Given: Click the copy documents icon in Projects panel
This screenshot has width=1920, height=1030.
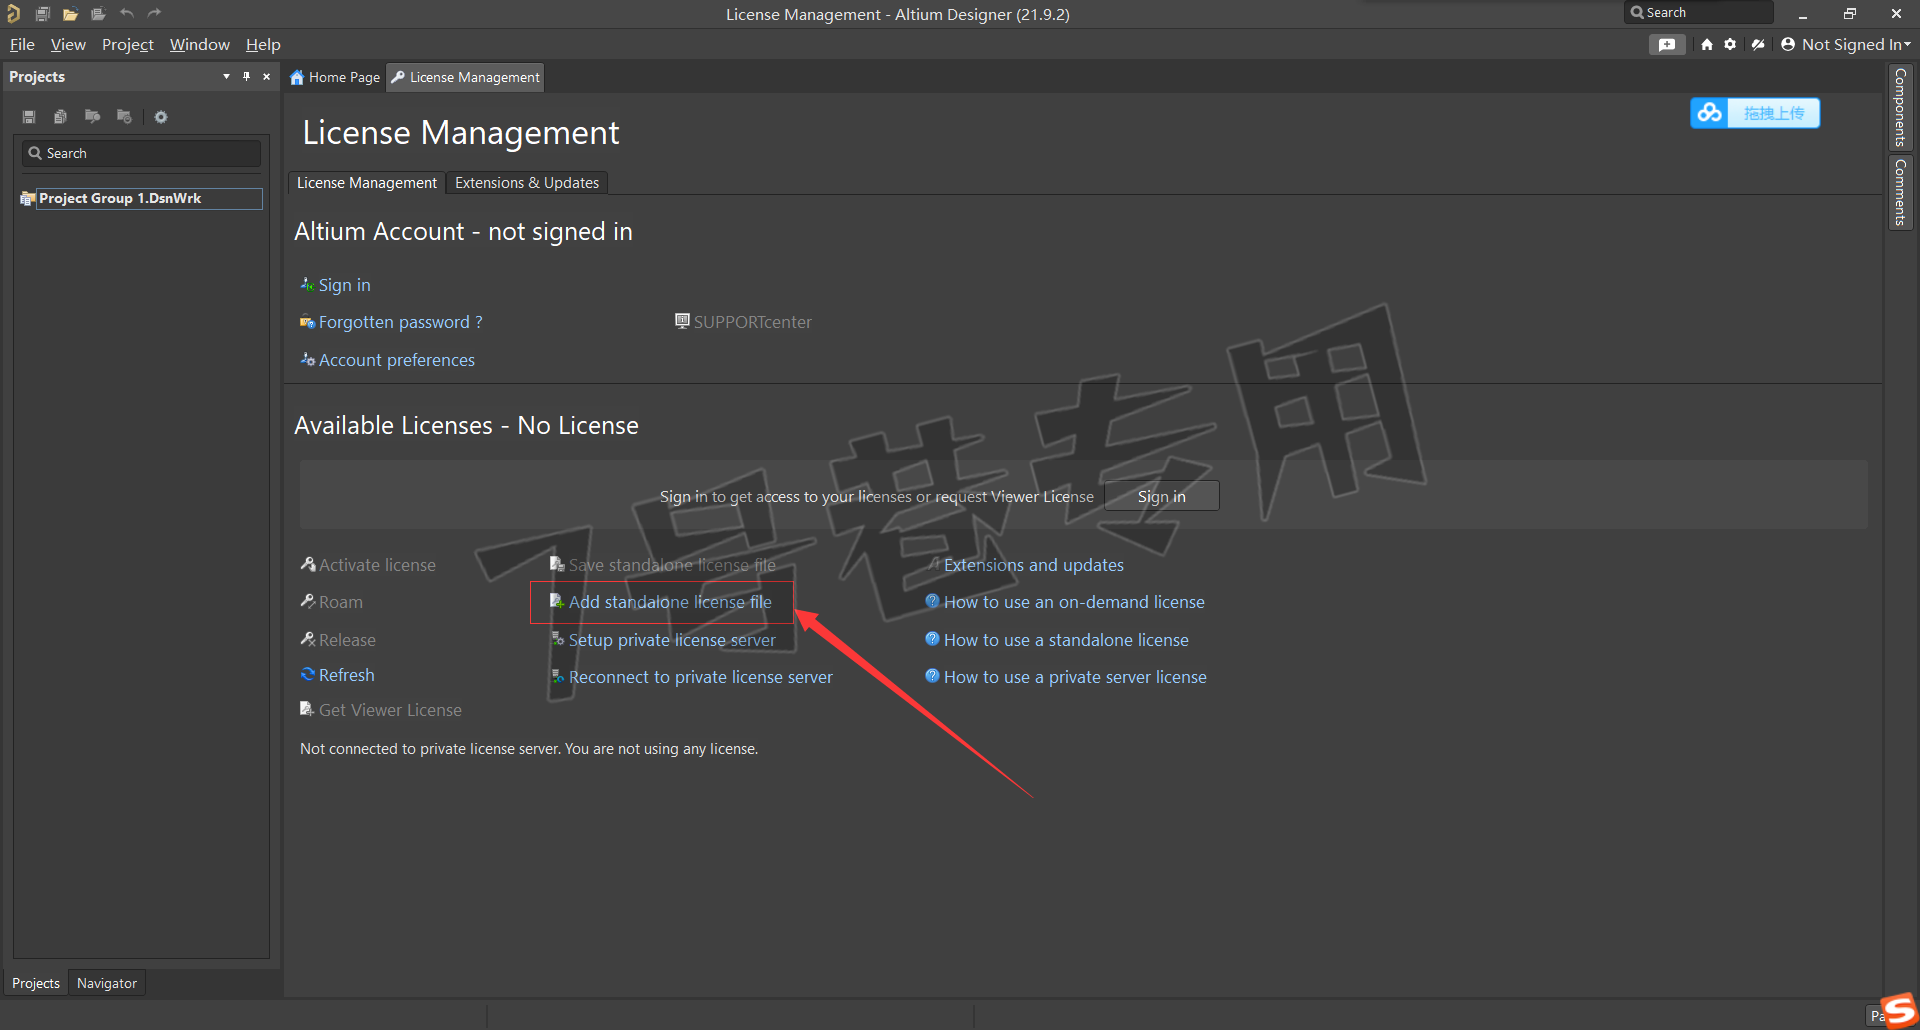Looking at the screenshot, I should pos(60,117).
